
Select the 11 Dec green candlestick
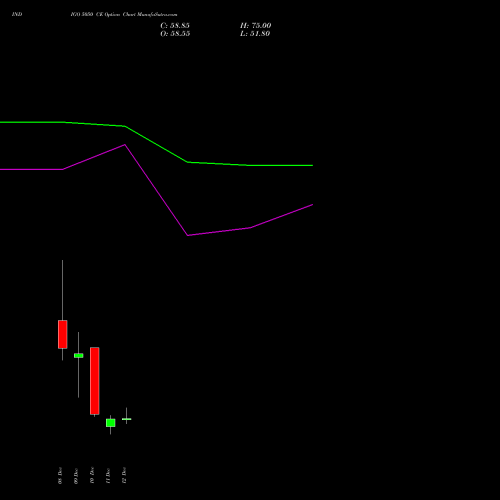111,423
